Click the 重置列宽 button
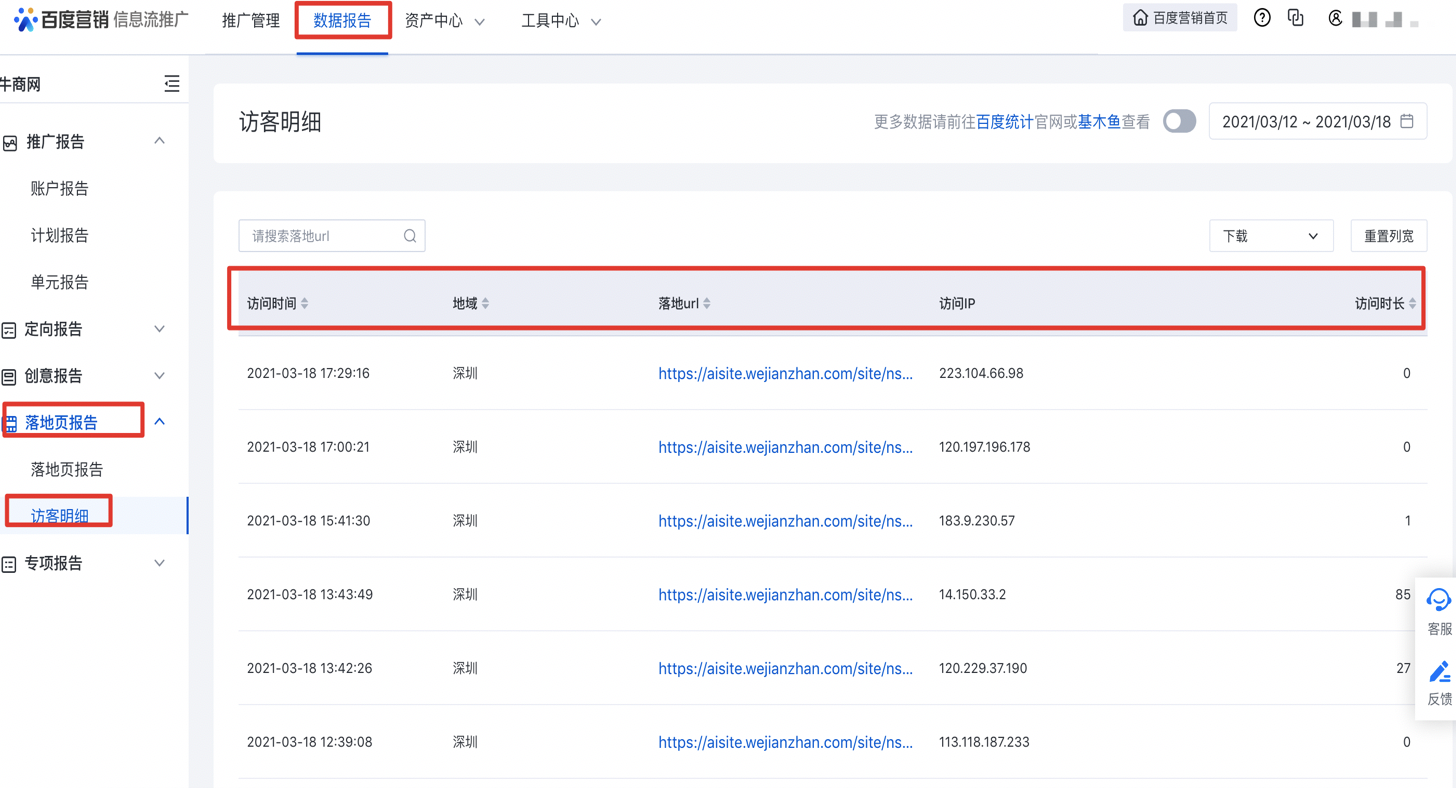The width and height of the screenshot is (1456, 788). (1388, 236)
